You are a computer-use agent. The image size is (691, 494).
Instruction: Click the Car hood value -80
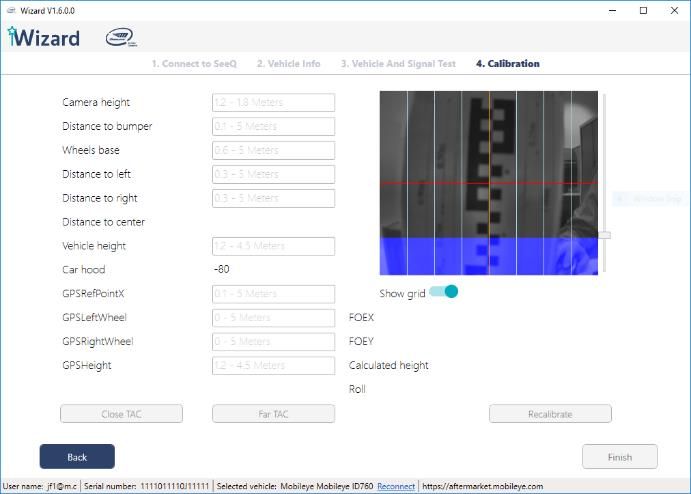(222, 269)
